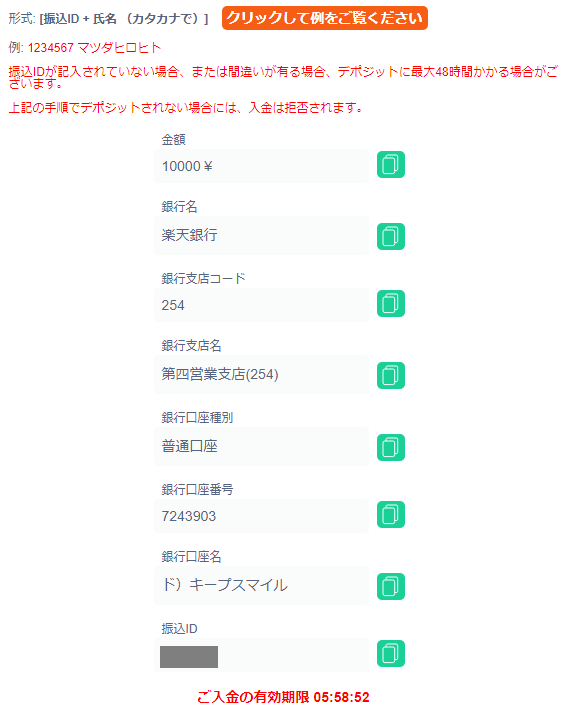
Task: Click the 10000 ¥ amount field
Action: (261, 166)
